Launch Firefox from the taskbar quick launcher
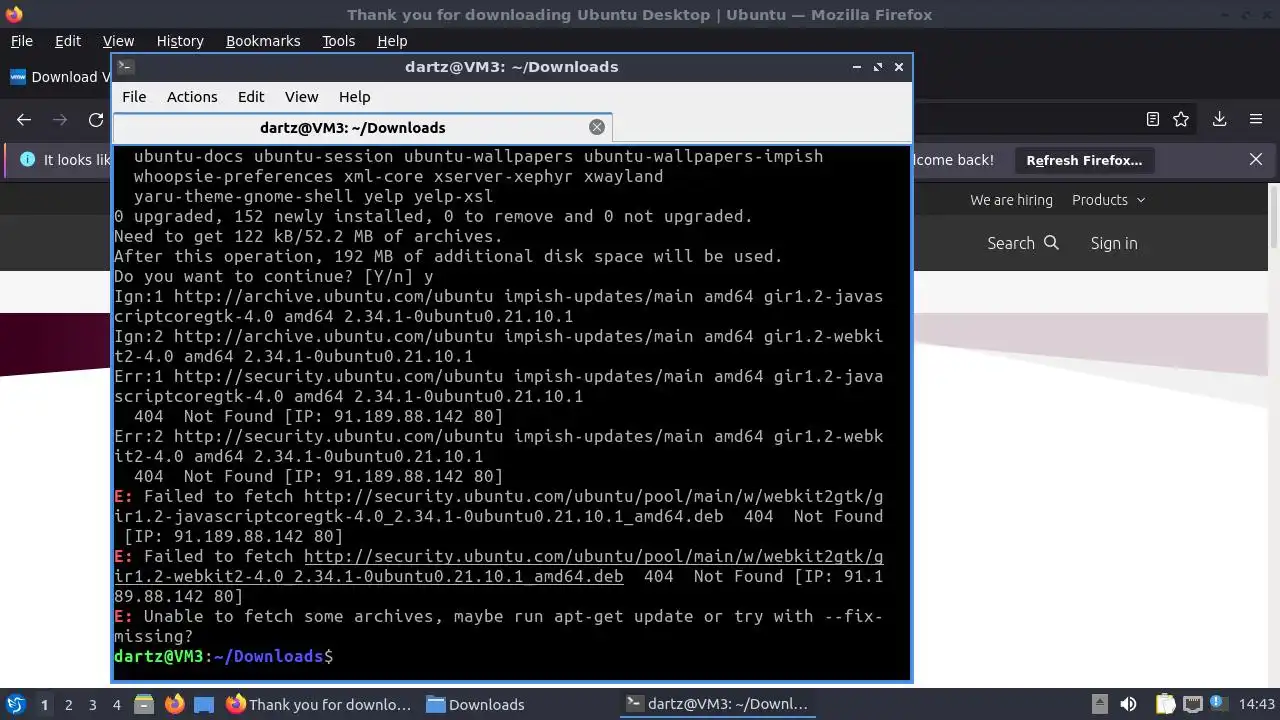This screenshot has width=1280, height=720. pyautogui.click(x=174, y=704)
